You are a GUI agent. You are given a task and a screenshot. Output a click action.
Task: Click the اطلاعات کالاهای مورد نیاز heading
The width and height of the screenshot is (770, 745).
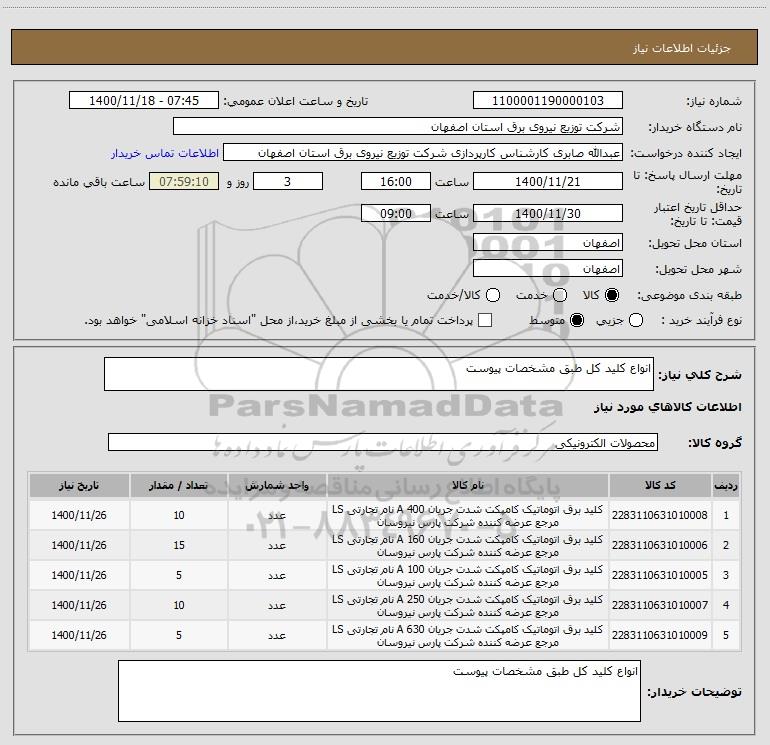click(x=667, y=407)
